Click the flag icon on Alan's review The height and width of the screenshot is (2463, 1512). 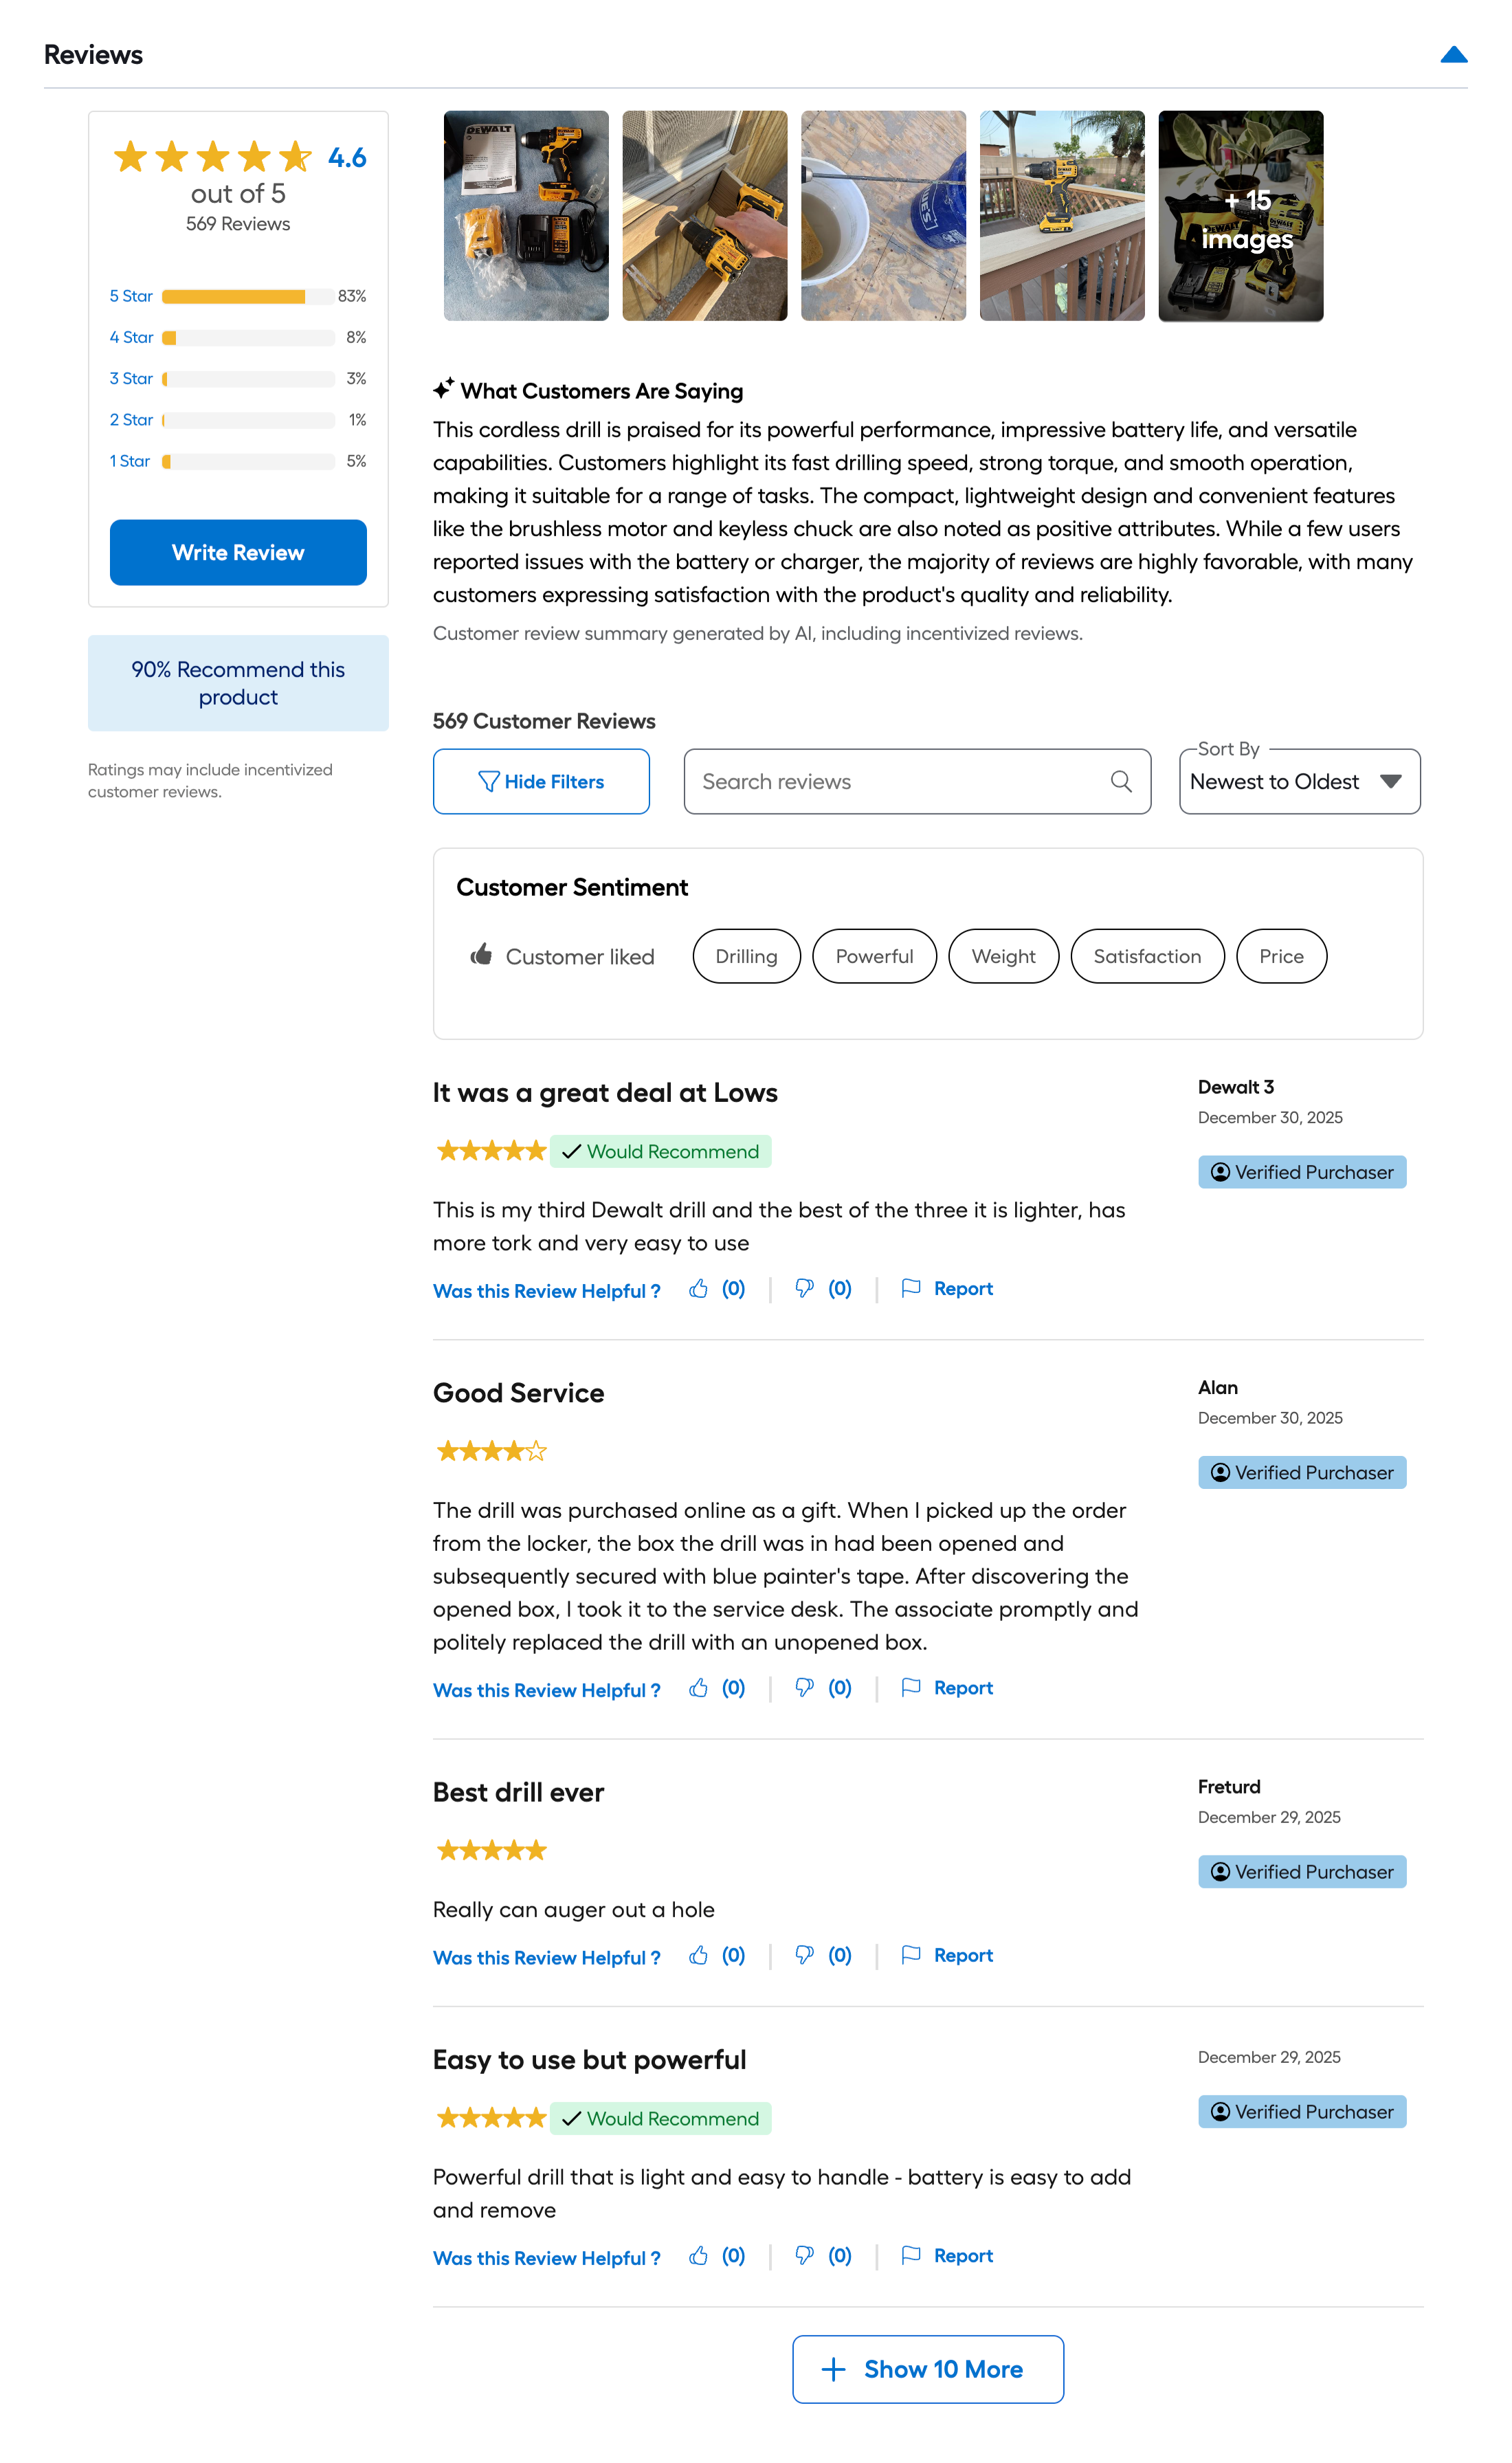point(911,1688)
